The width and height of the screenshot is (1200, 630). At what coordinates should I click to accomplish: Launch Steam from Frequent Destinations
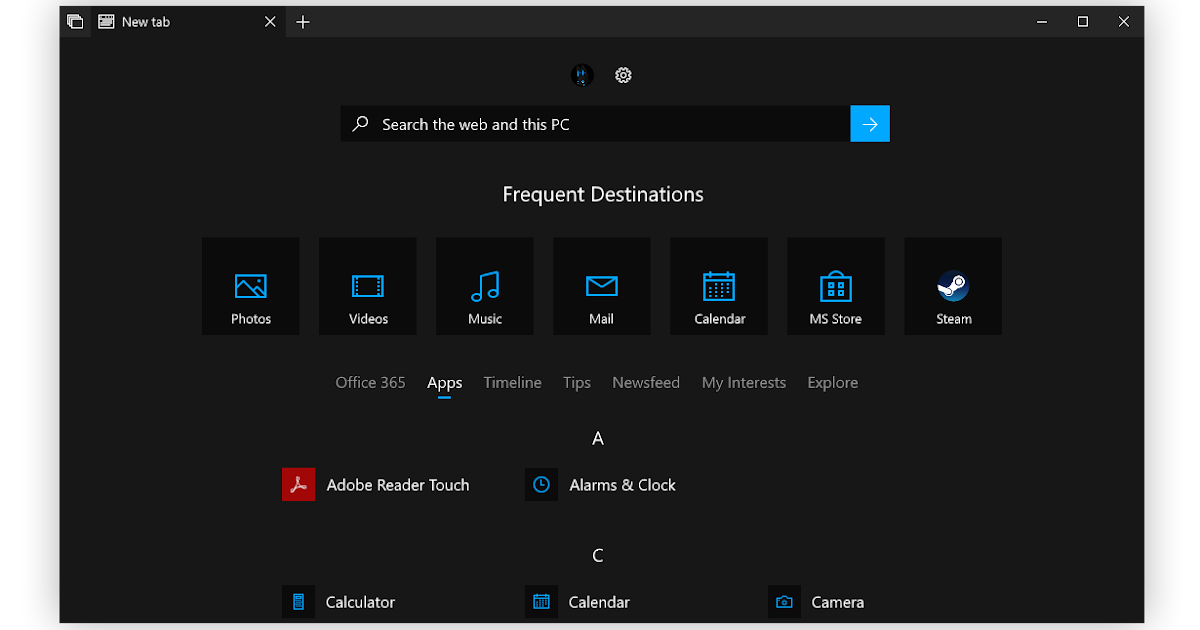952,286
